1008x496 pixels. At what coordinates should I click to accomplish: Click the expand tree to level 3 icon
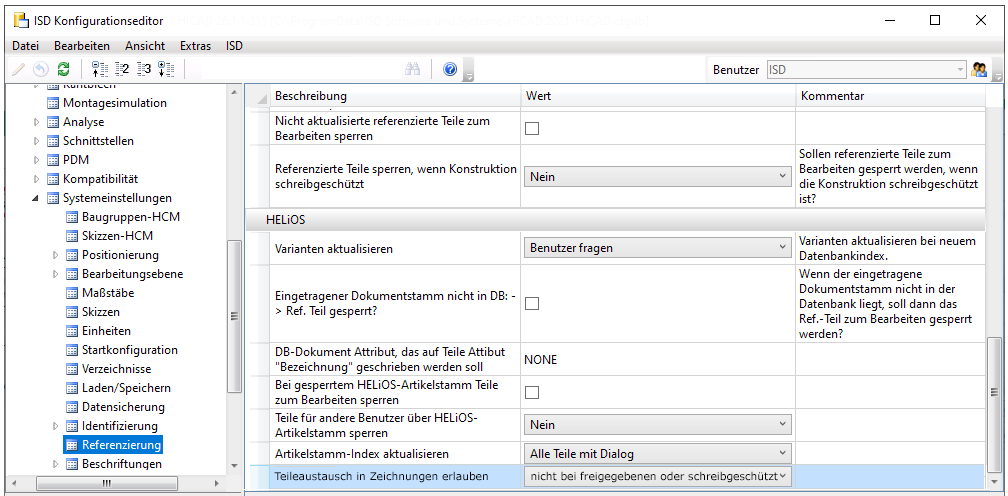pos(144,69)
